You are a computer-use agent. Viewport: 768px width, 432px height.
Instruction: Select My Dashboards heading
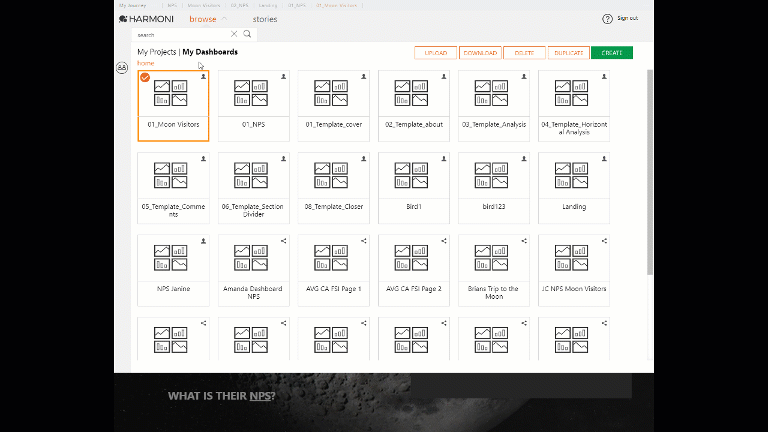(210, 52)
